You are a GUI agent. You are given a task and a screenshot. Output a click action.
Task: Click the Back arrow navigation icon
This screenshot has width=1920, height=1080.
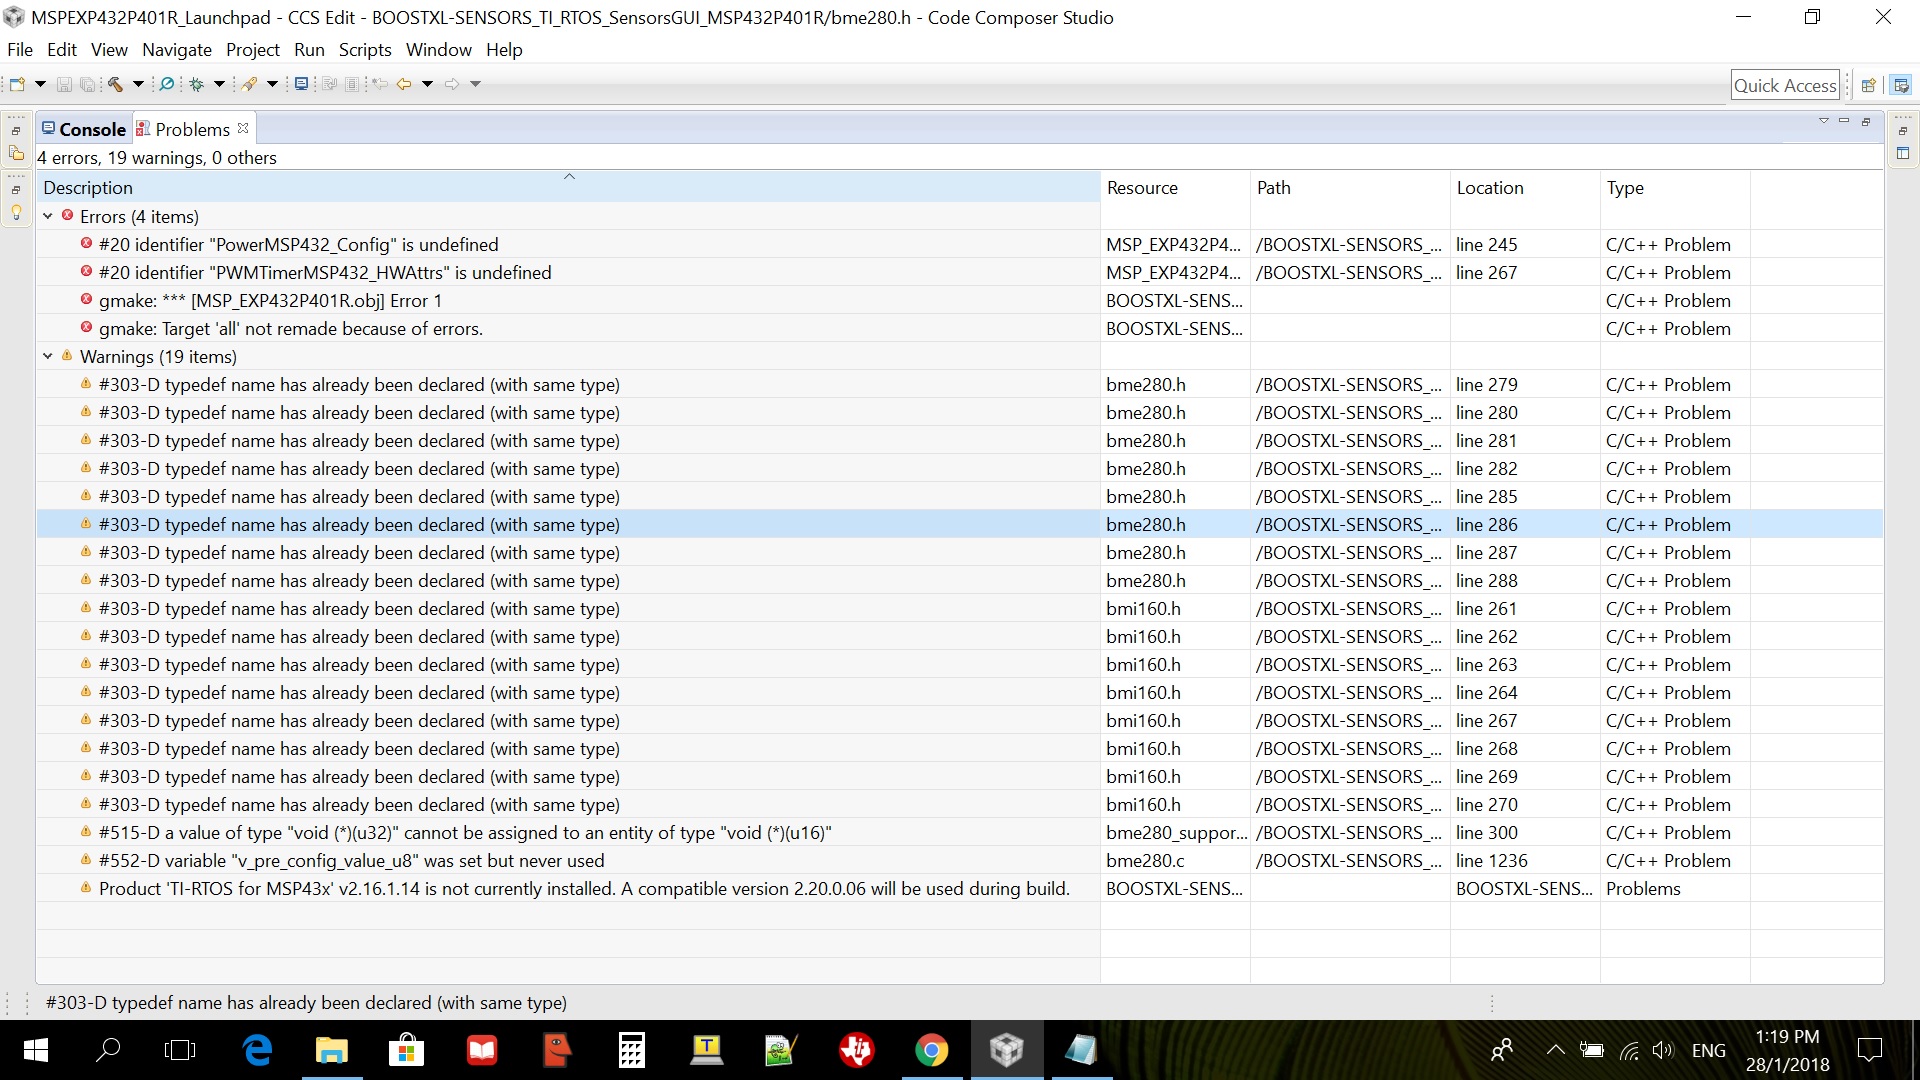pos(404,85)
